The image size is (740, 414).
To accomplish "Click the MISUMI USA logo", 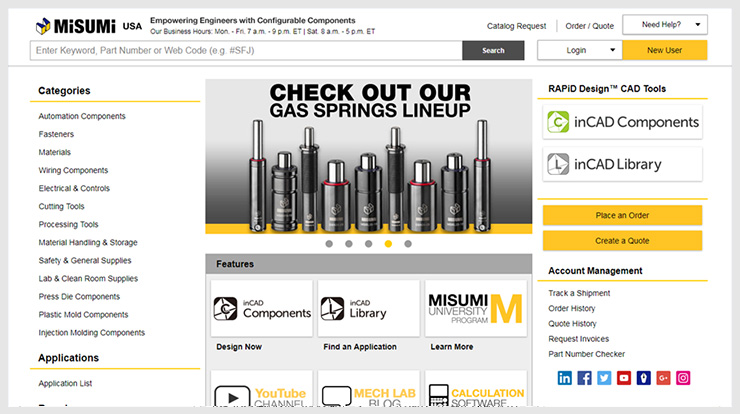I will coord(89,26).
